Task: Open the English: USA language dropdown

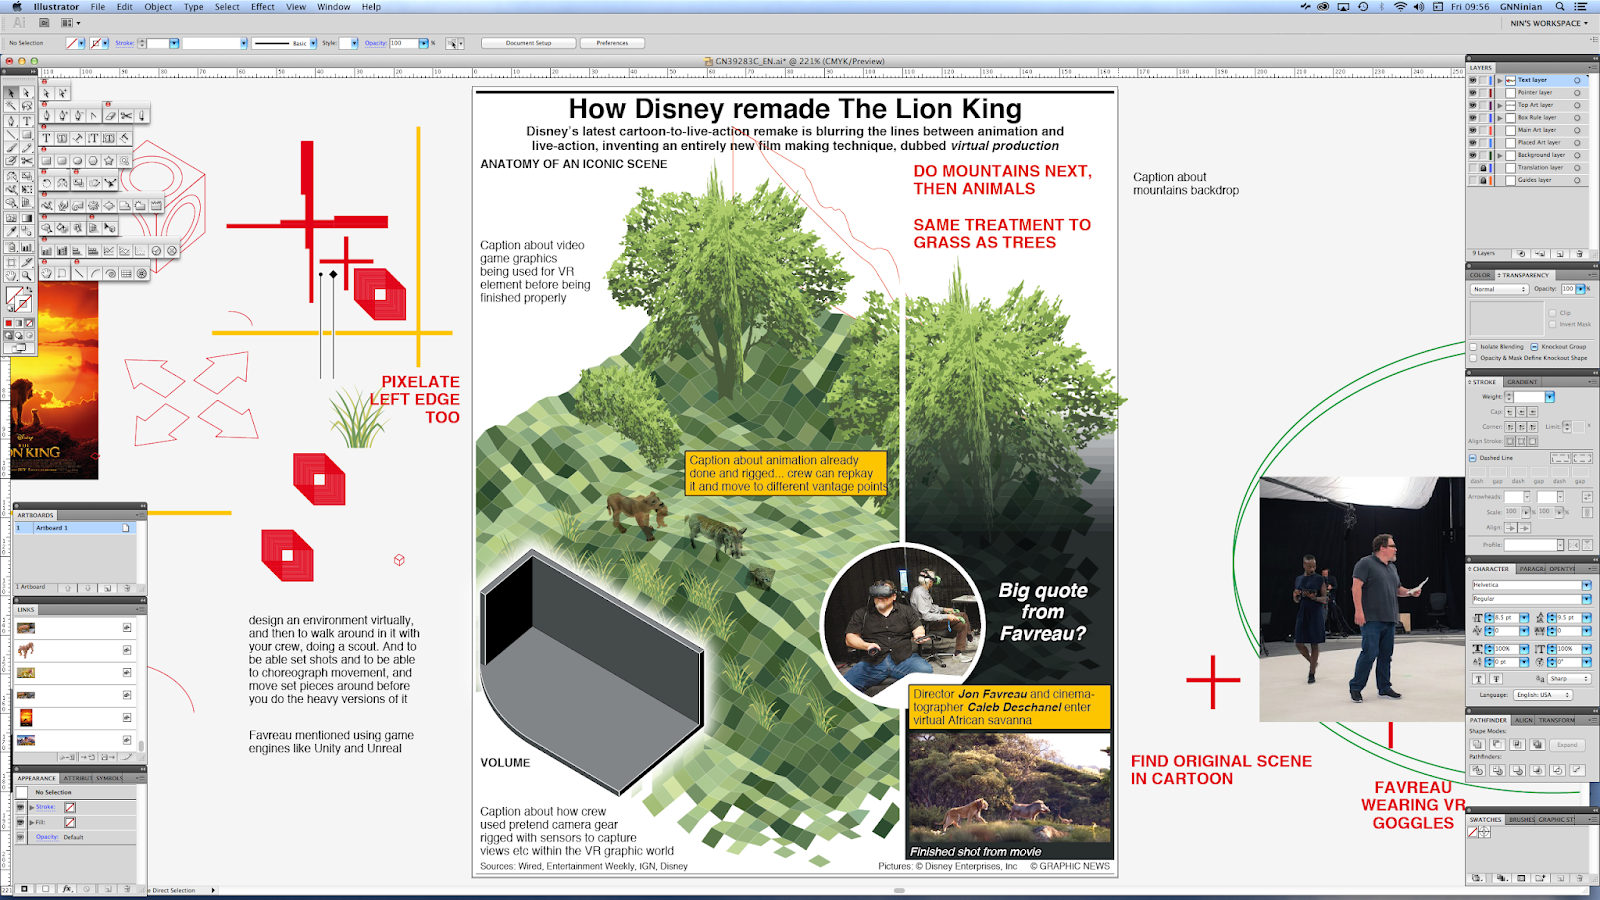Action: tap(1542, 695)
